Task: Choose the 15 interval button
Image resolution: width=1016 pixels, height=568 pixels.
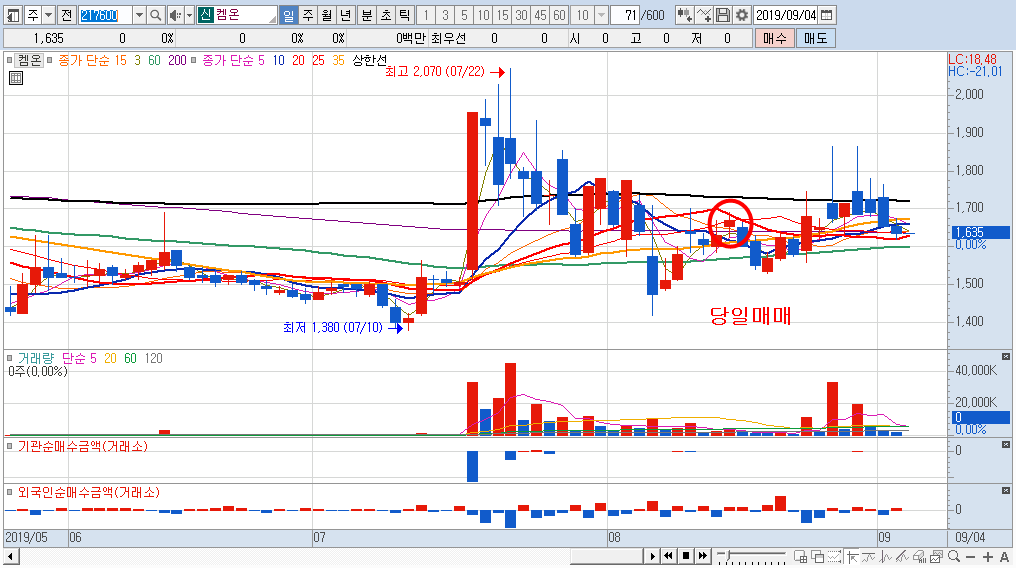Action: (502, 15)
